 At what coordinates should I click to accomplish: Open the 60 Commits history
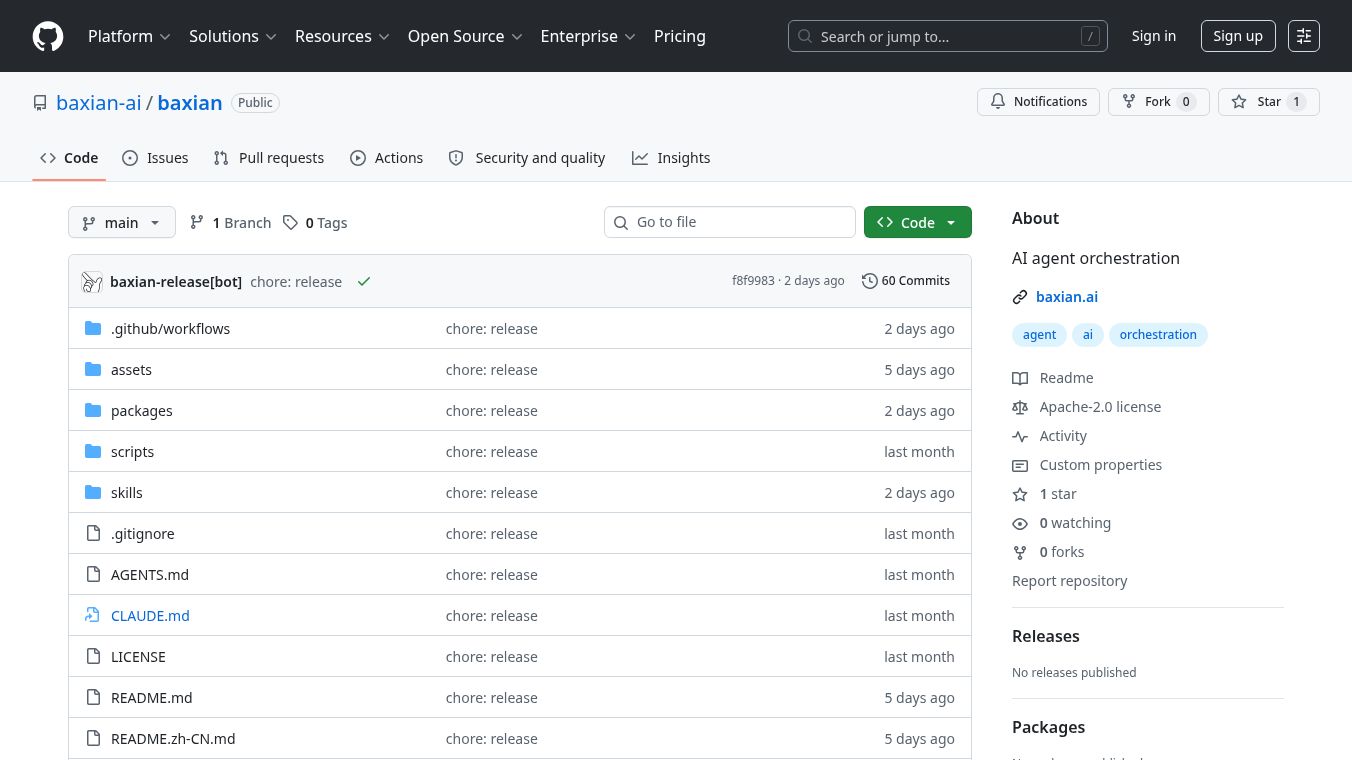coord(906,281)
